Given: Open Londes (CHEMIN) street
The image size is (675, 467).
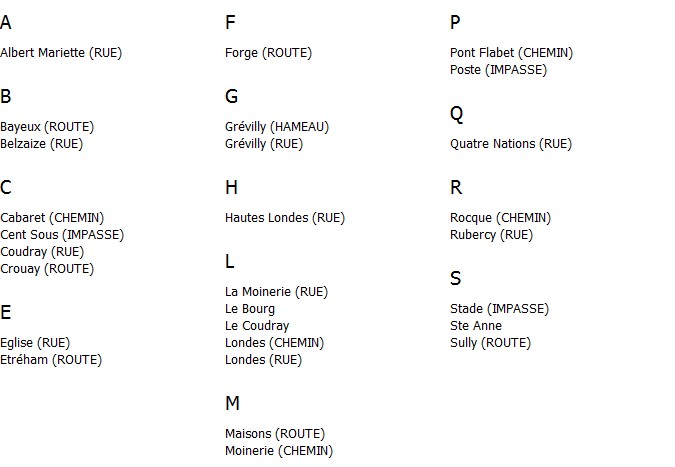Looking at the screenshot, I should click(275, 343).
